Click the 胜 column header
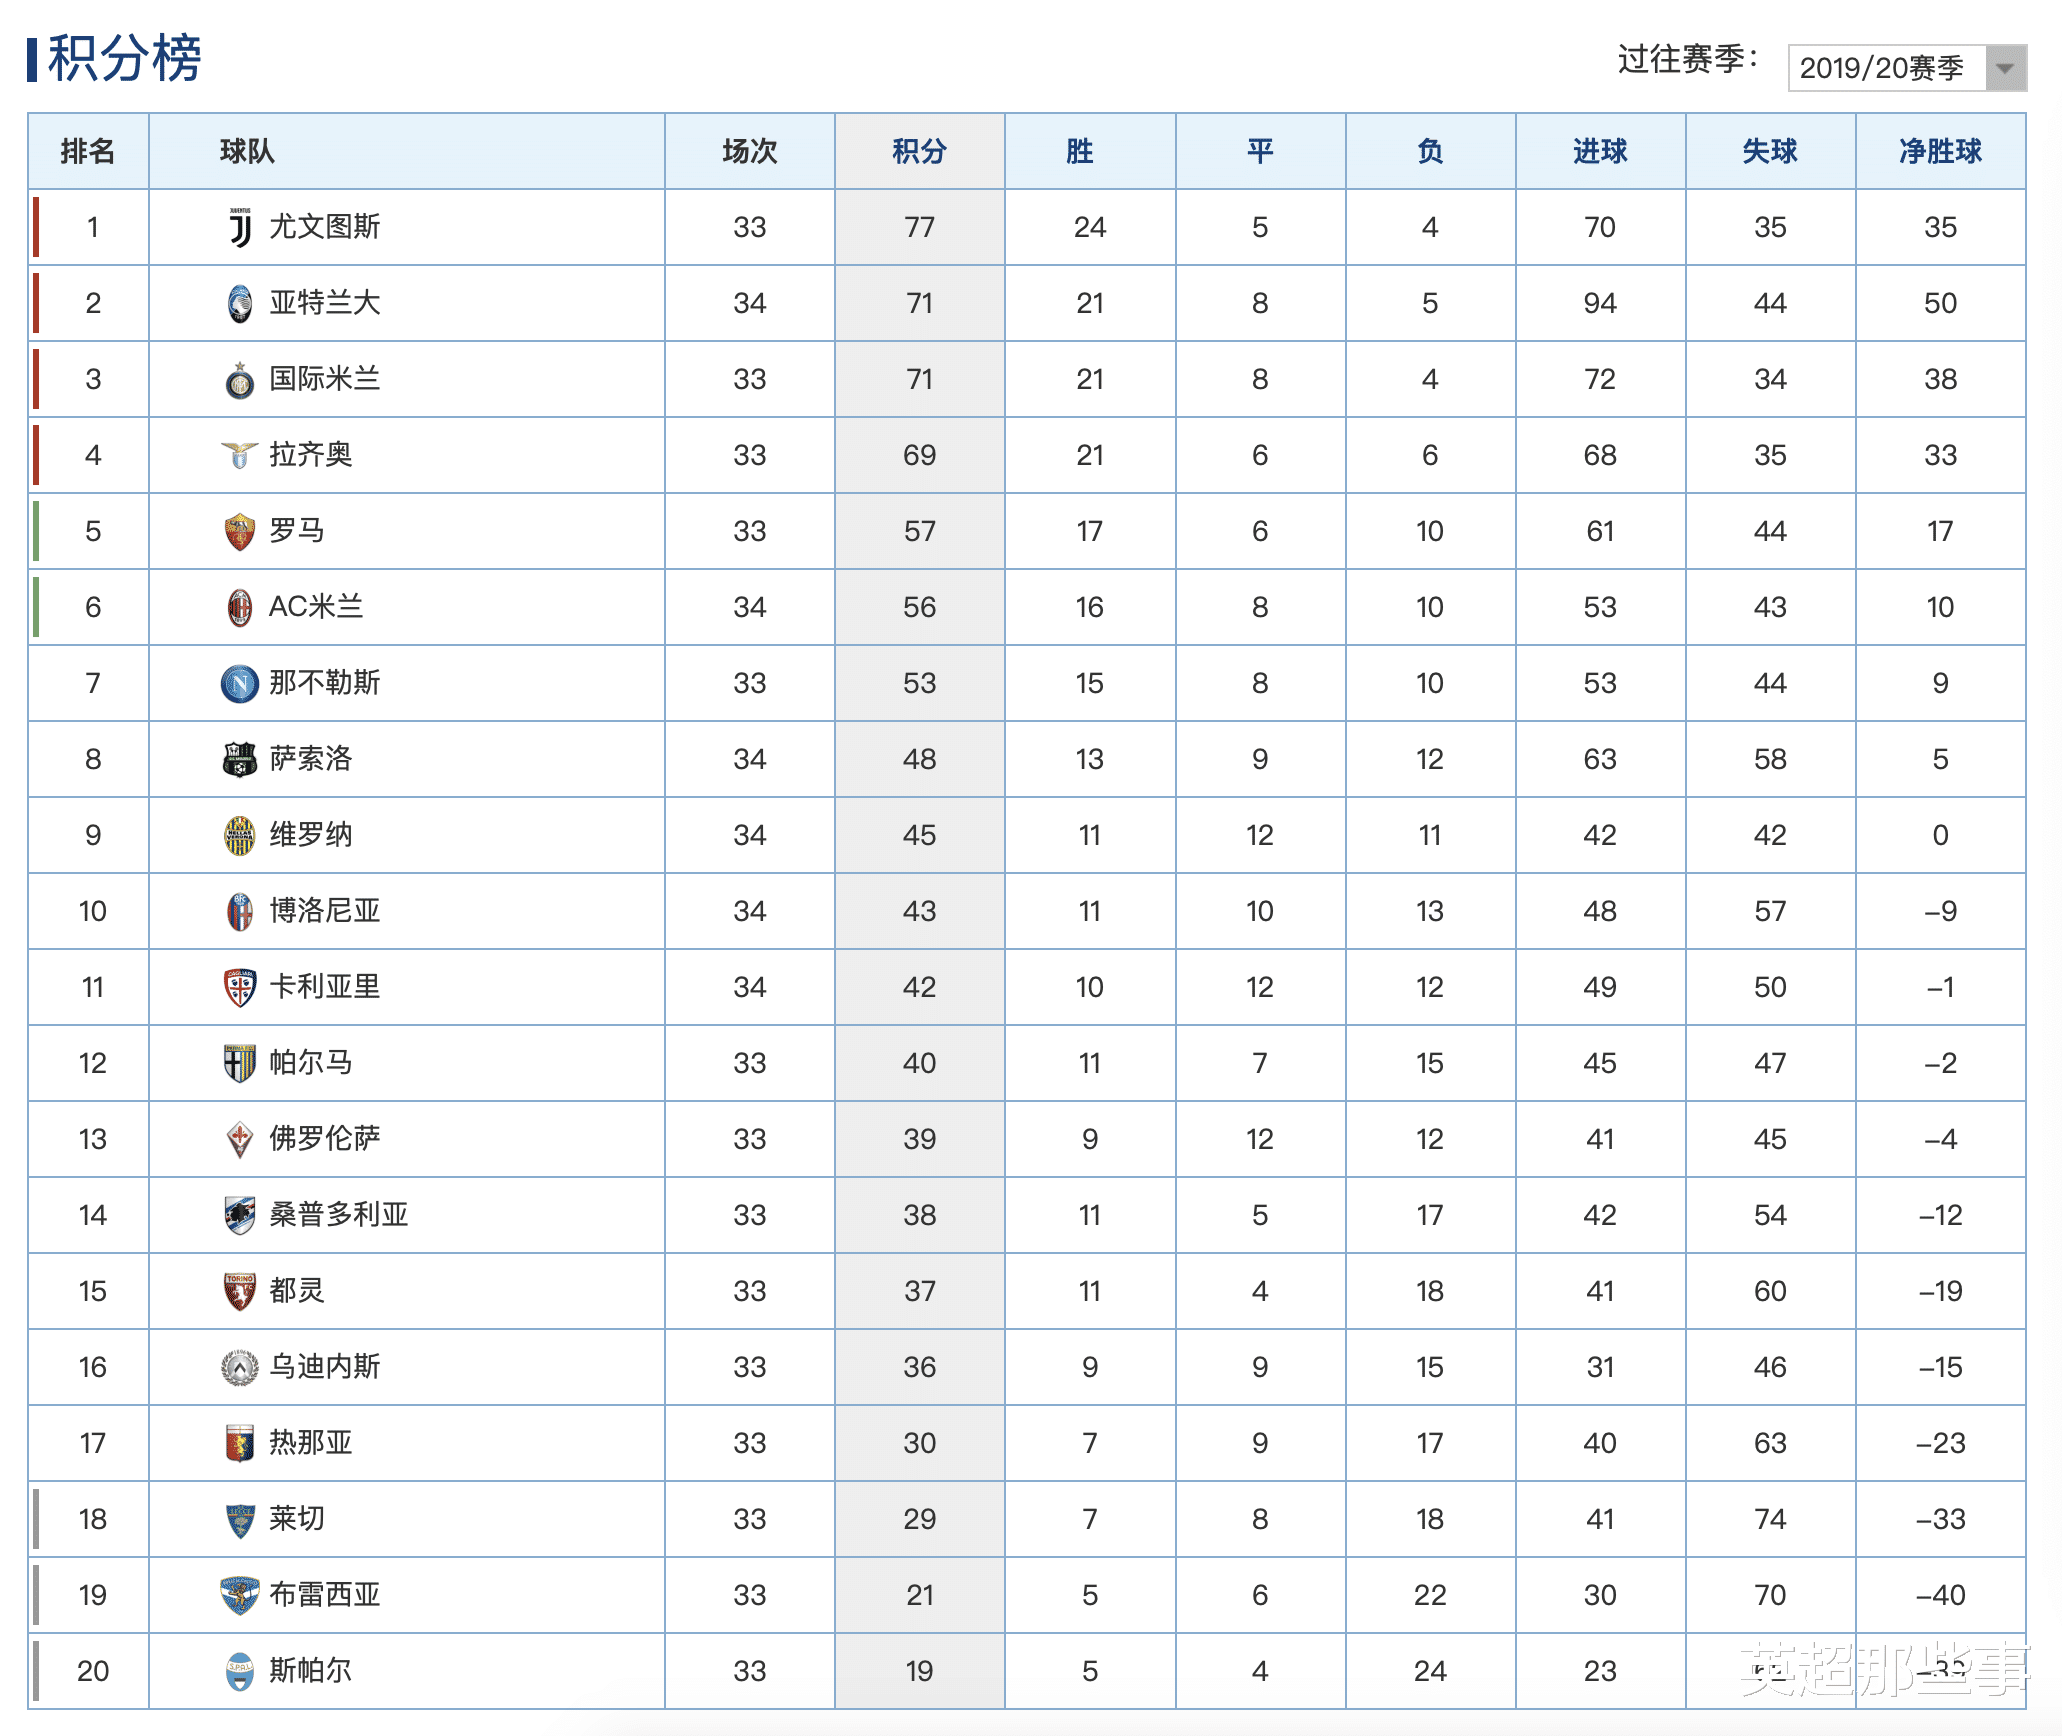Viewport: 2062px width, 1736px height. [x=1080, y=151]
